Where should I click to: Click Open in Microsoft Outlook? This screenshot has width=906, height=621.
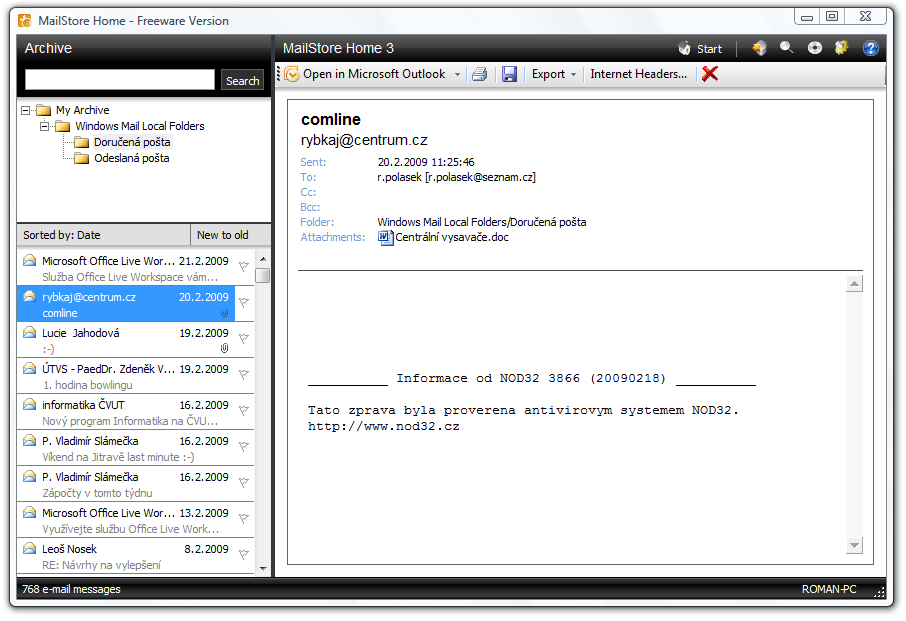367,74
